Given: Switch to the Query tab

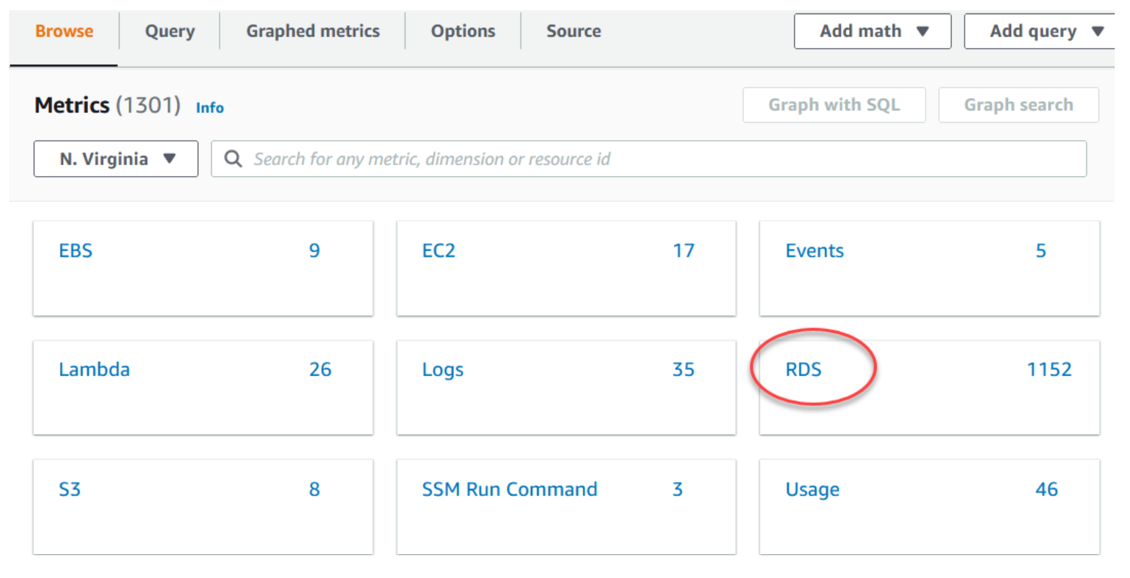Looking at the screenshot, I should [169, 31].
